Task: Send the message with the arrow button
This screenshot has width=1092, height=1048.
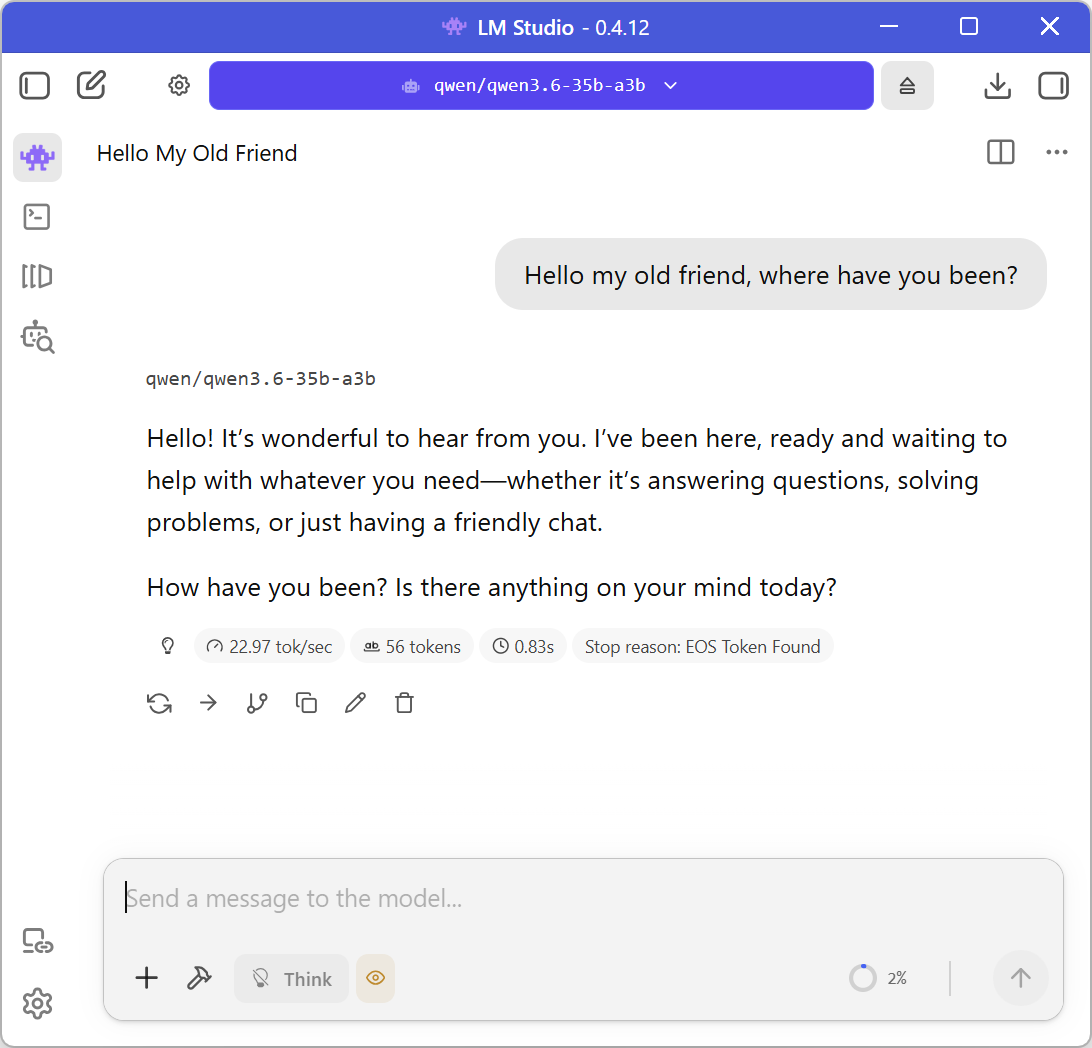Action: (x=1021, y=978)
